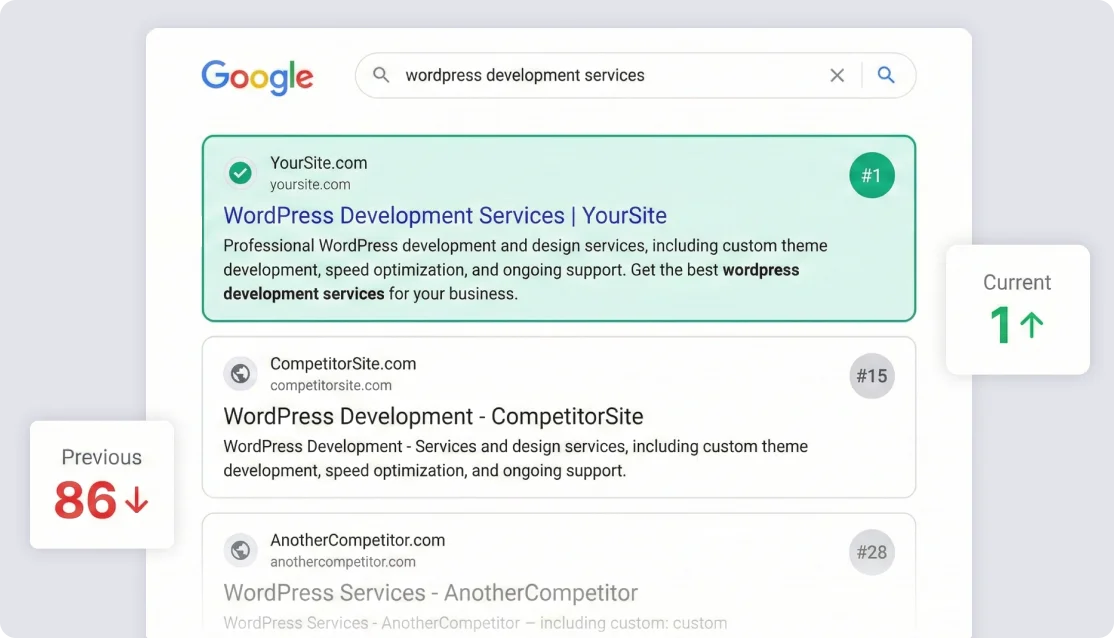
Task: Click the CompetitorSite.com site name
Action: pos(343,364)
